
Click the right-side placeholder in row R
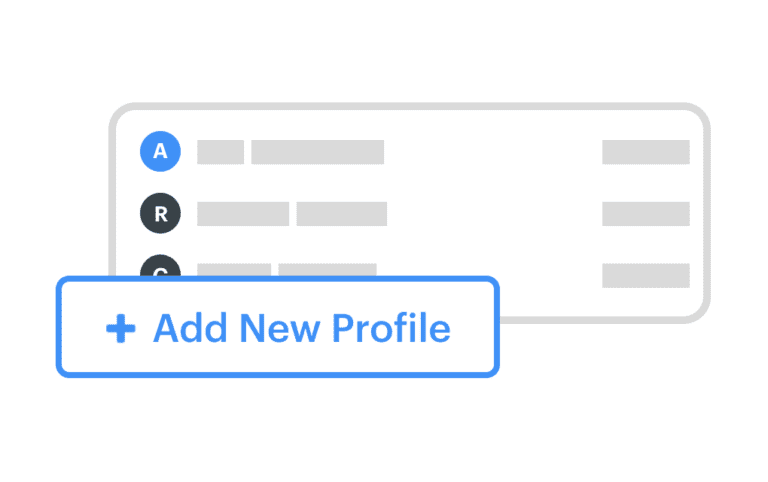645,213
